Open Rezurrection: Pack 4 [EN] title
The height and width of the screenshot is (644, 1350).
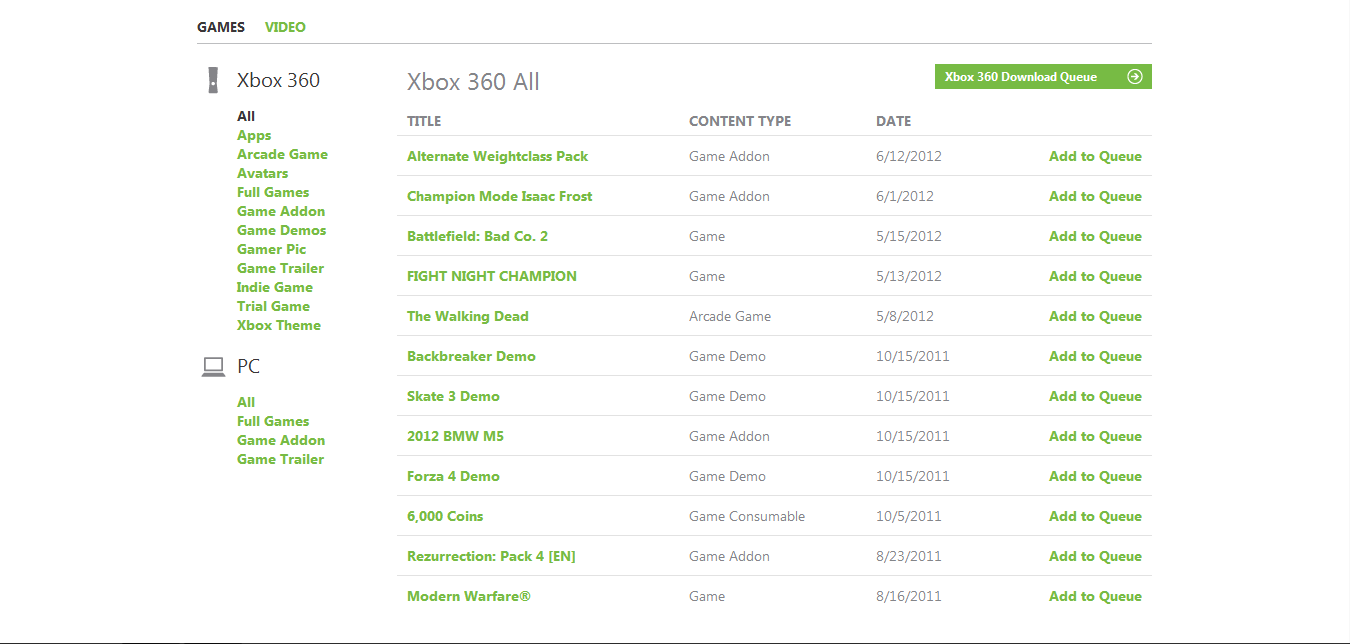pyautogui.click(x=491, y=556)
